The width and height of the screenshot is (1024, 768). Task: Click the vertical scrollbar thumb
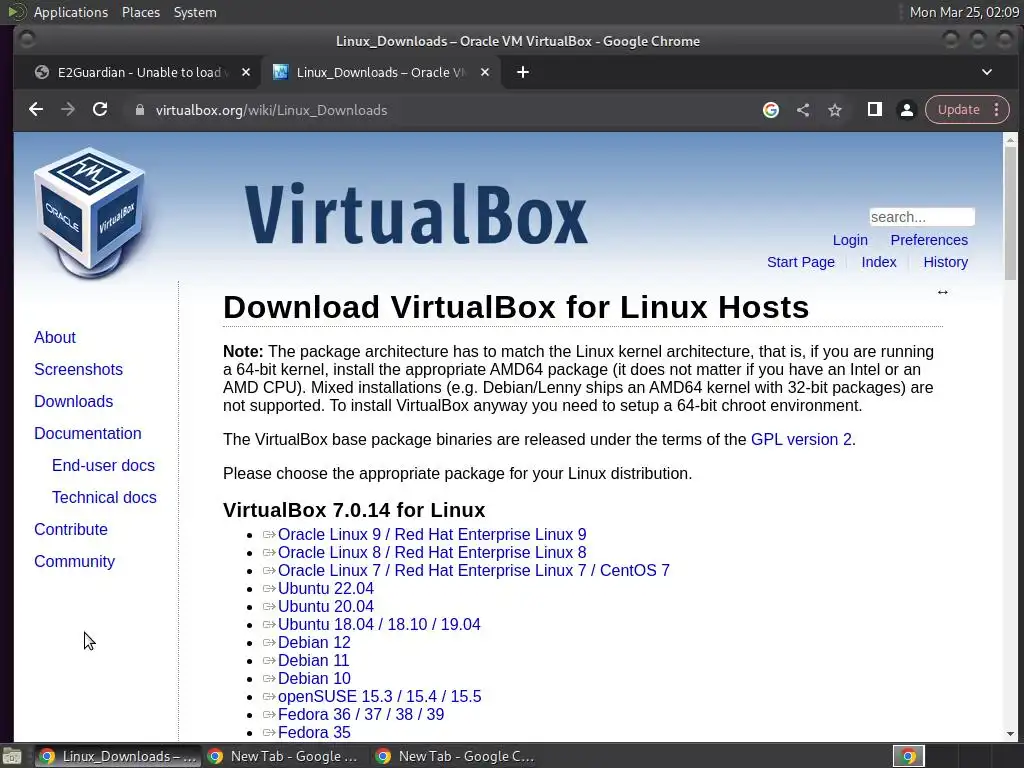1010,213
